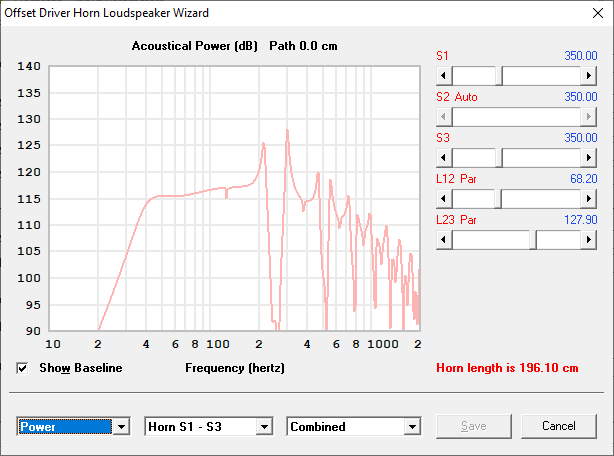614x456 pixels.
Task: Click the disabled S2 left arrow
Action: click(444, 117)
